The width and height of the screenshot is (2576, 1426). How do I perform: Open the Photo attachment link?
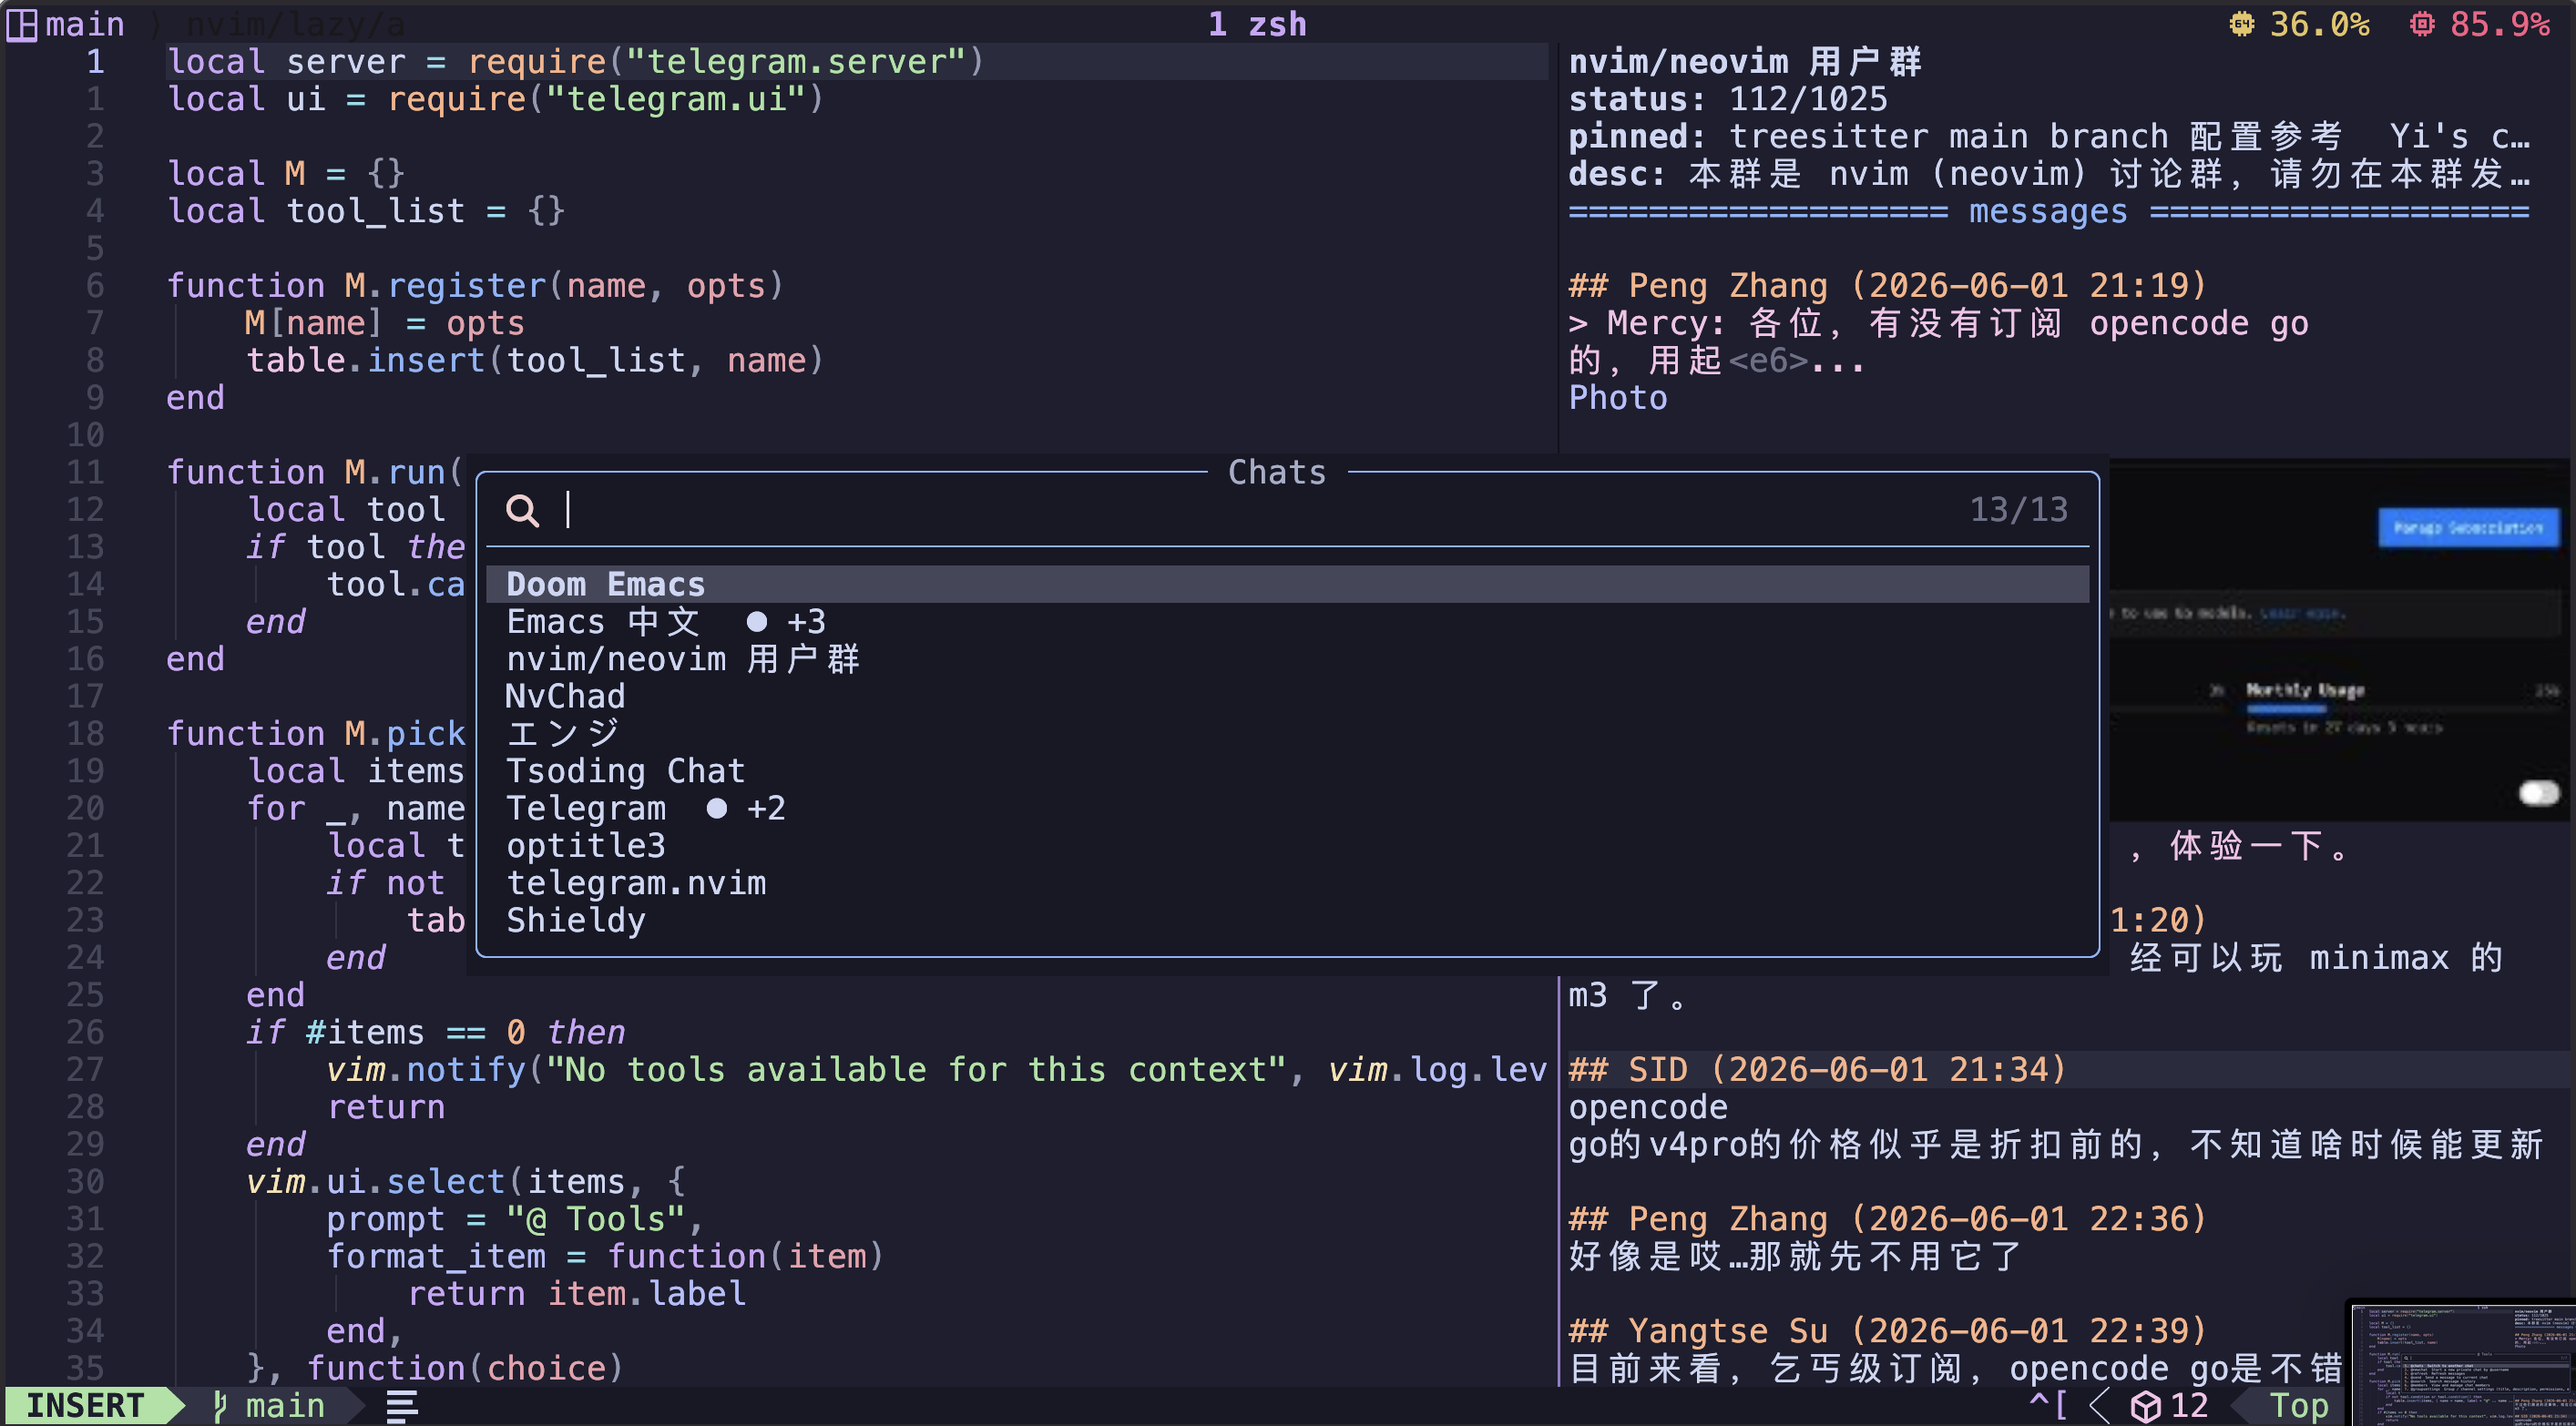pyautogui.click(x=1618, y=398)
